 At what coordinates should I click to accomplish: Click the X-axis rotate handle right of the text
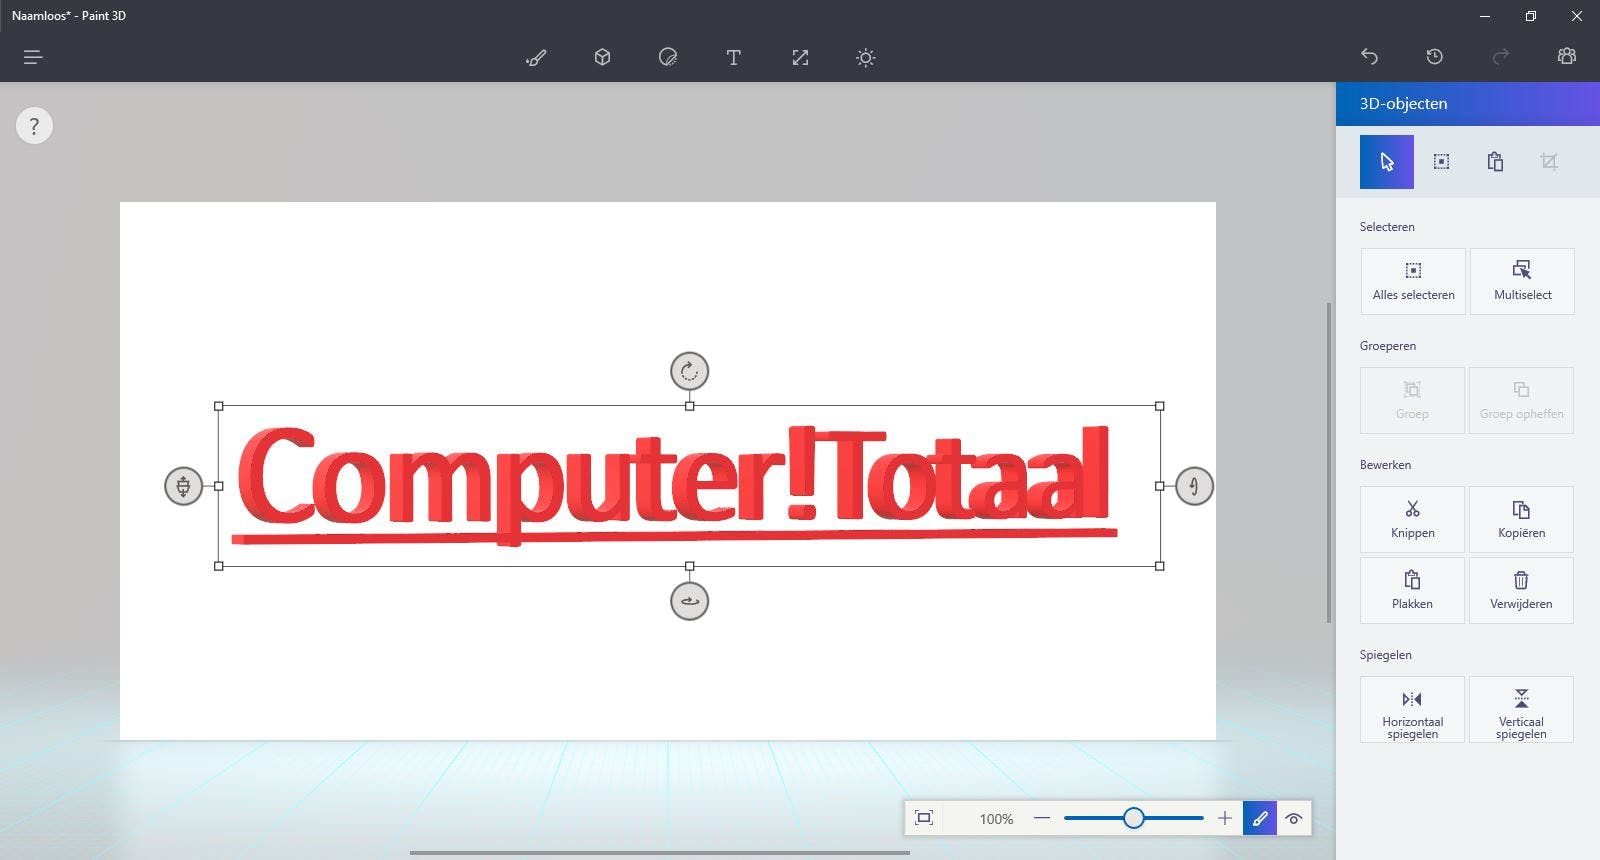click(x=1194, y=486)
